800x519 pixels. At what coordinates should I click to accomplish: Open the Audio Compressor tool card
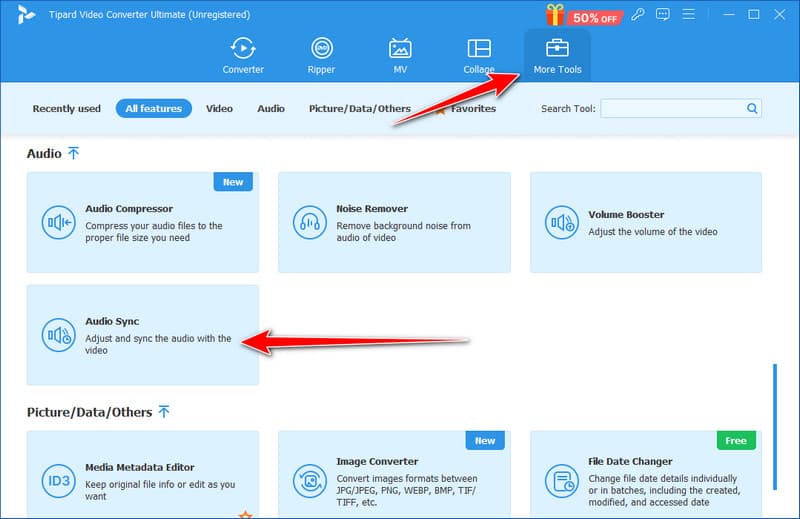coord(142,223)
